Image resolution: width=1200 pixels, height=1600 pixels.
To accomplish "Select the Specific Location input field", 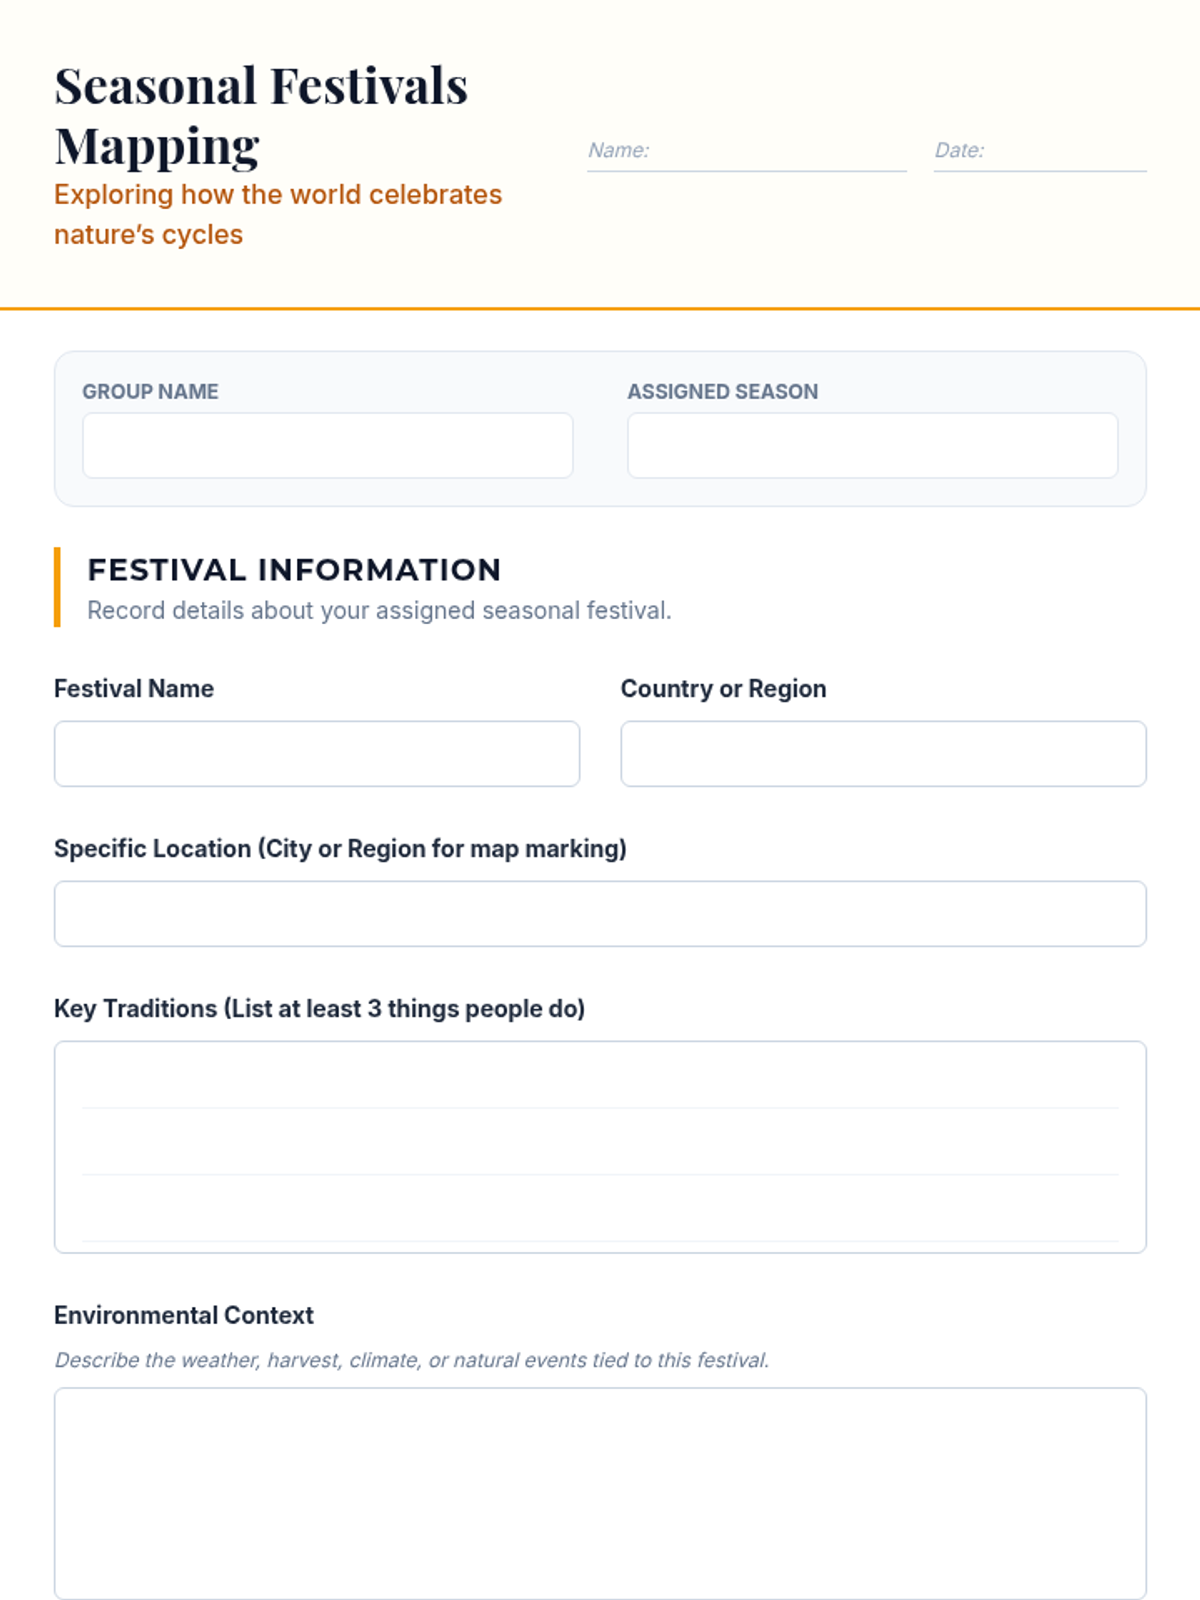I will pyautogui.click(x=600, y=913).
